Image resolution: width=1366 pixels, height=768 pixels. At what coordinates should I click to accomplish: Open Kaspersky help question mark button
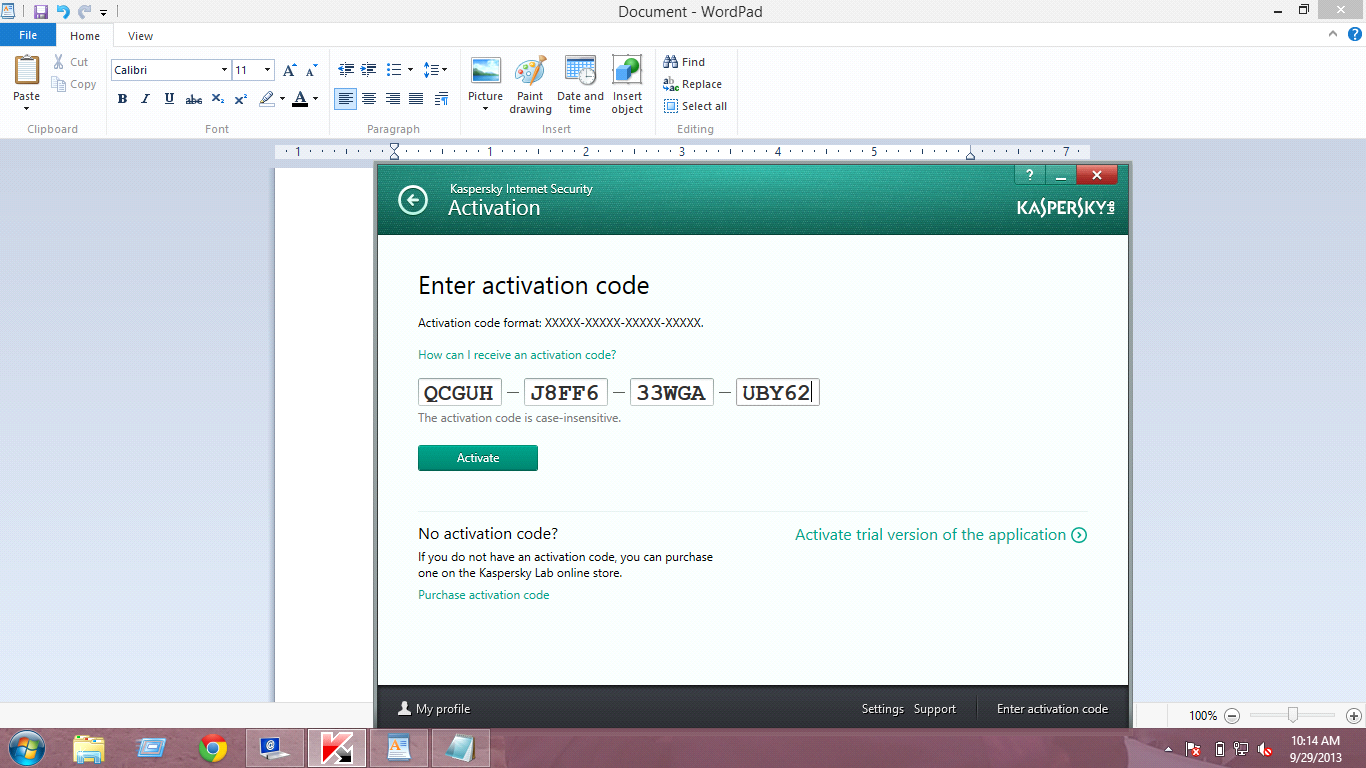point(1030,175)
